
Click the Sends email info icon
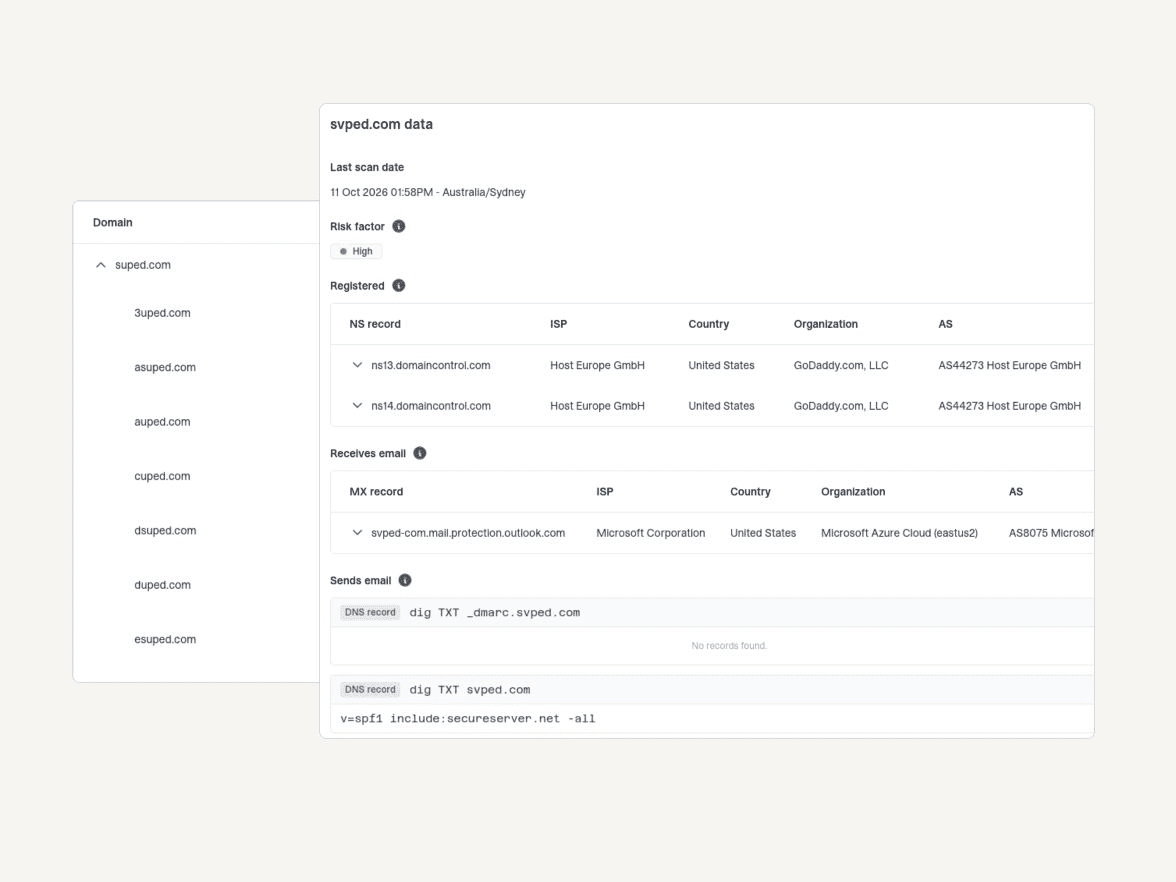click(405, 580)
